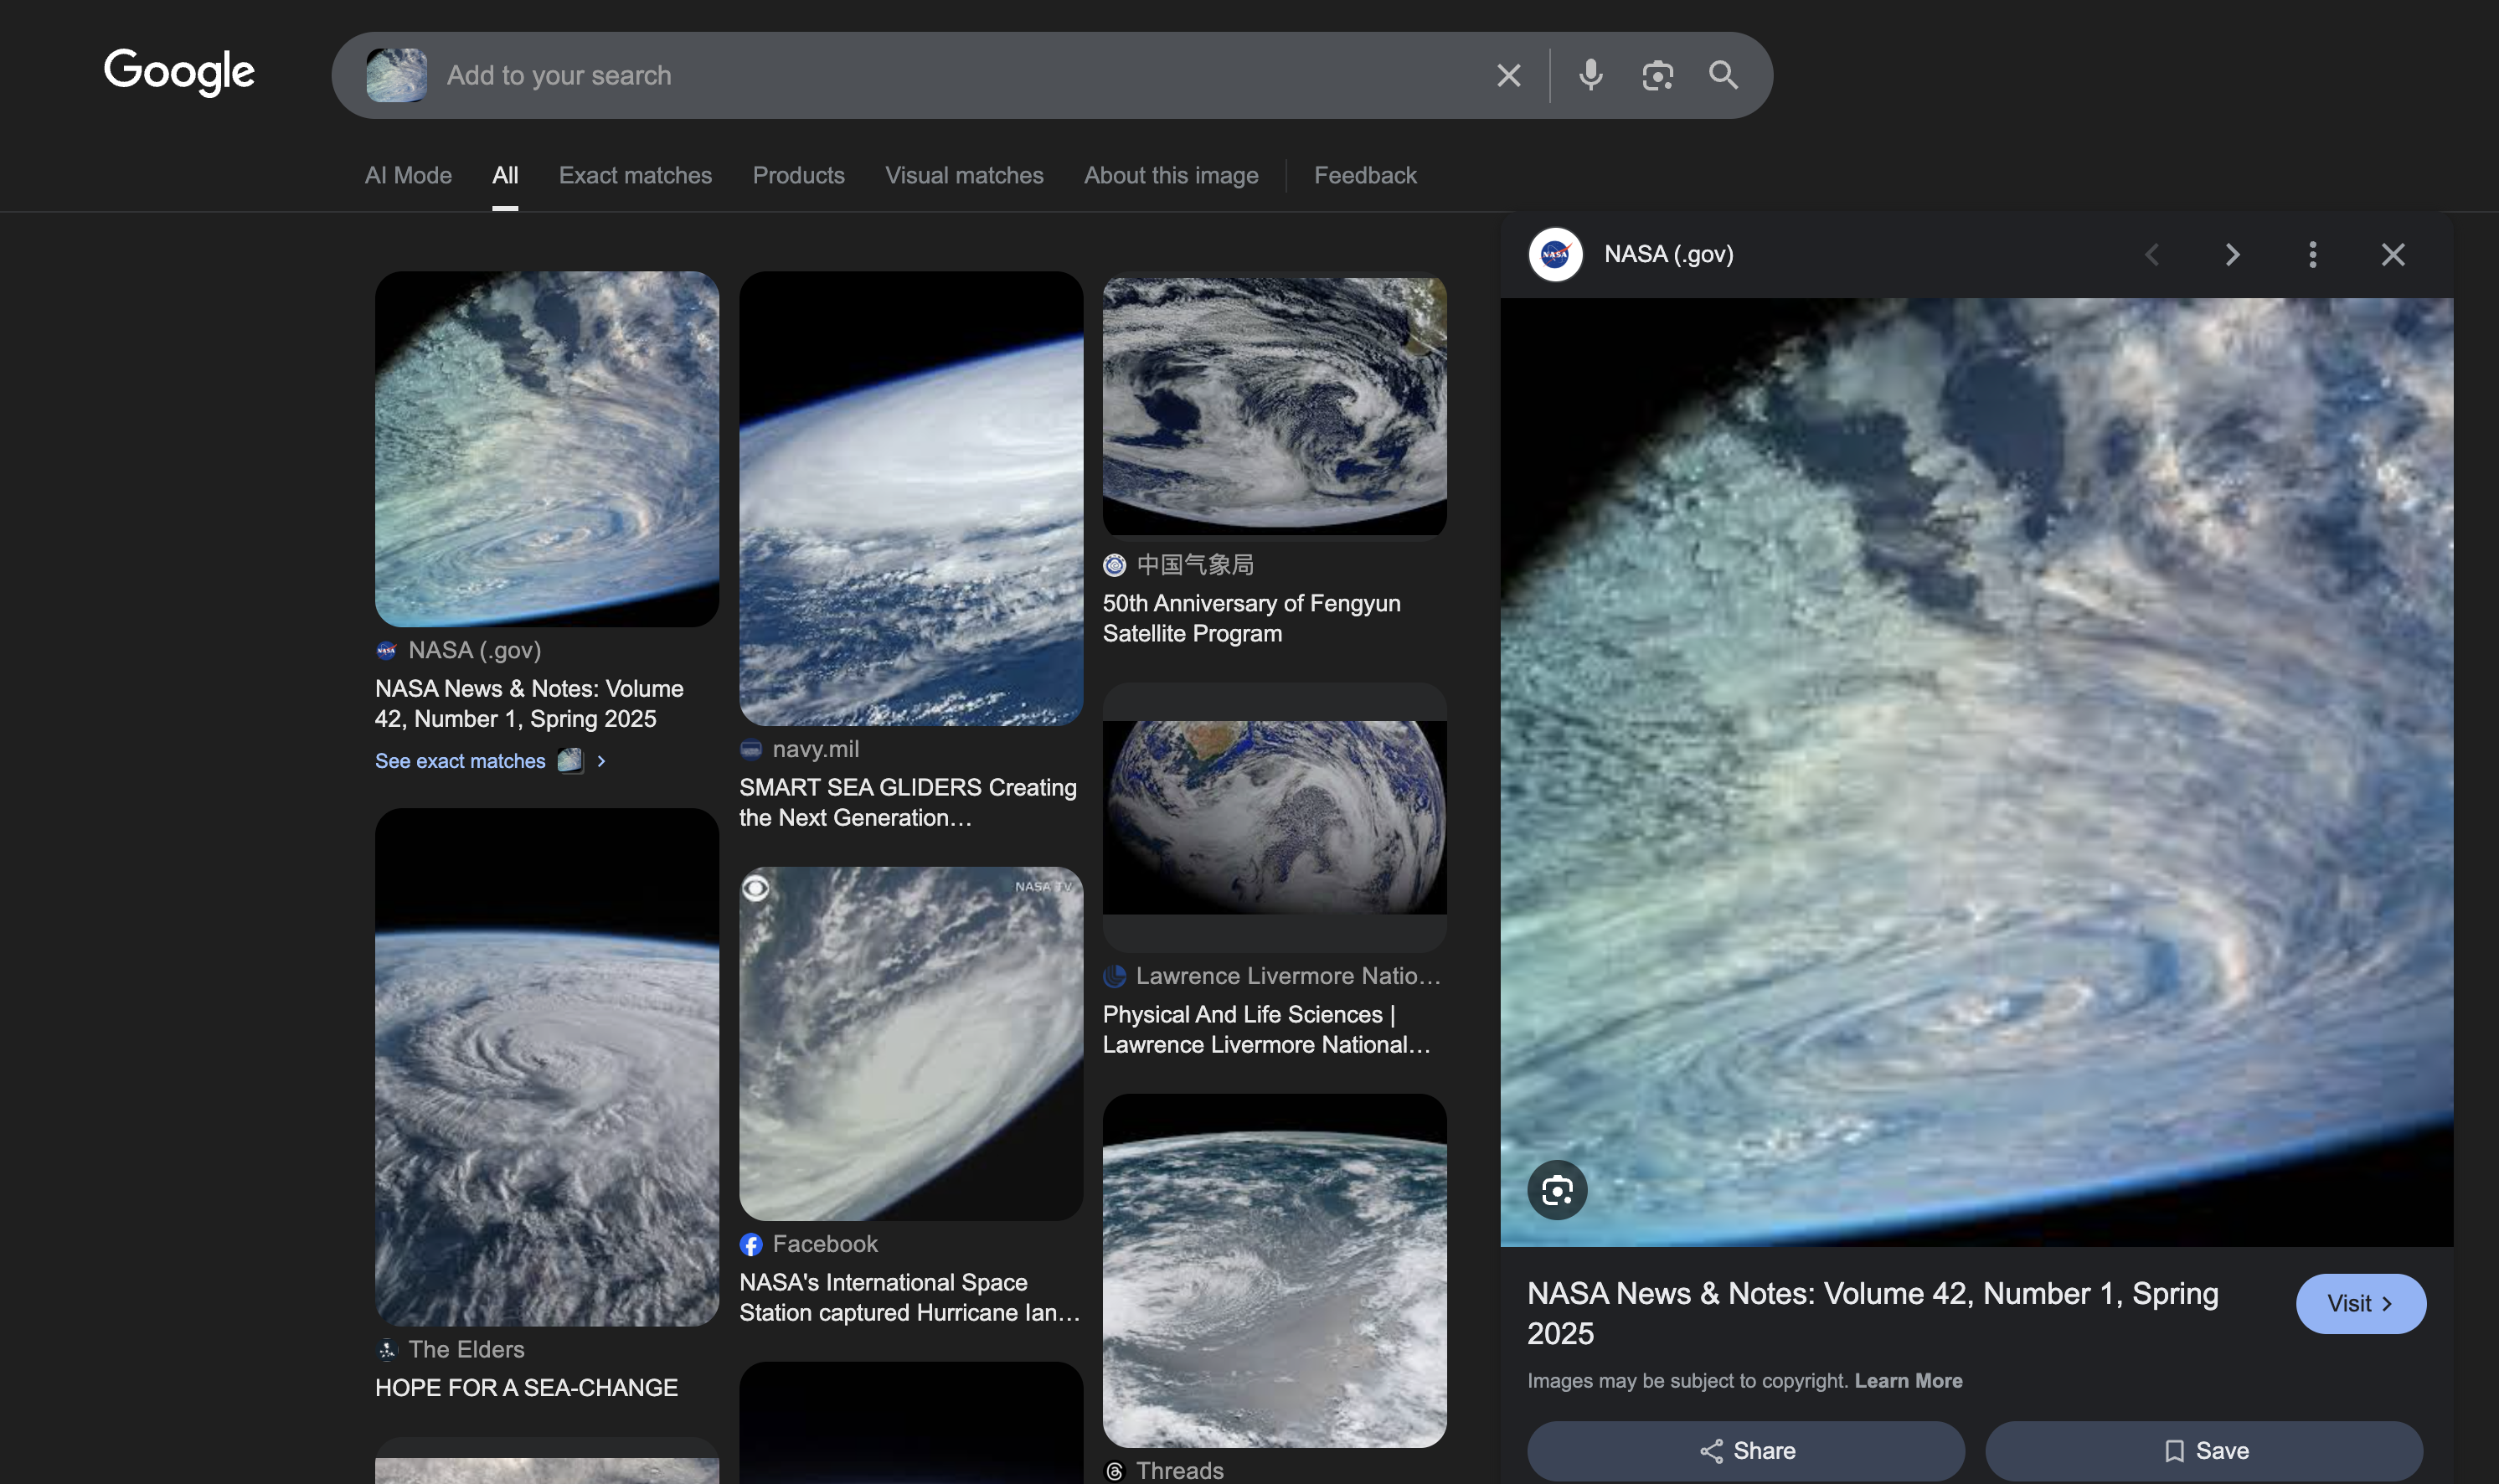Expand See exact matches chevron
The width and height of the screenshot is (2499, 1484).
point(601,761)
